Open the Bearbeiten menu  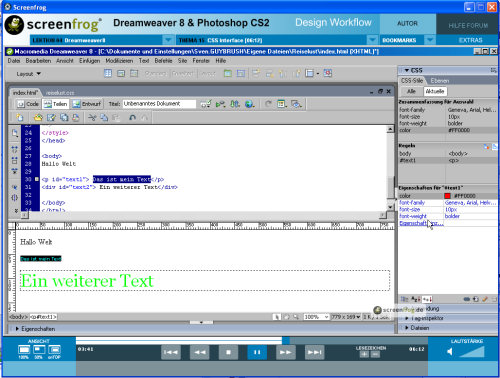(x=38, y=61)
